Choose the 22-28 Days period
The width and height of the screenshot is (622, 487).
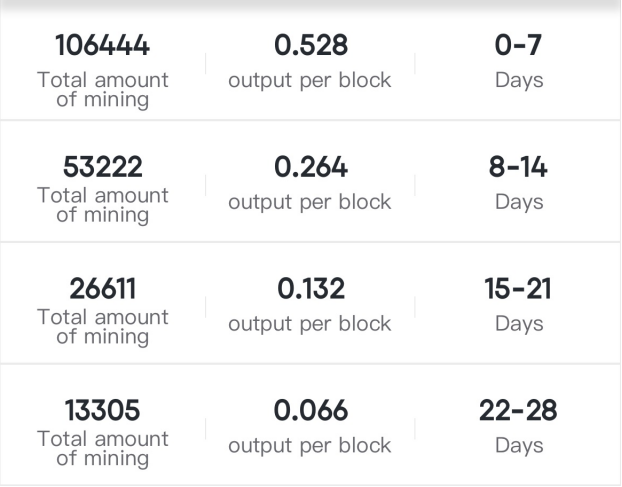518,410
